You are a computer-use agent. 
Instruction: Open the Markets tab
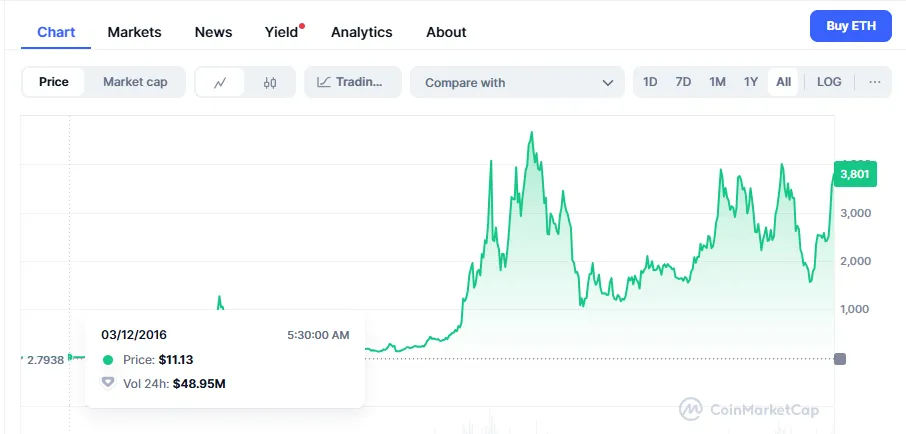click(134, 32)
